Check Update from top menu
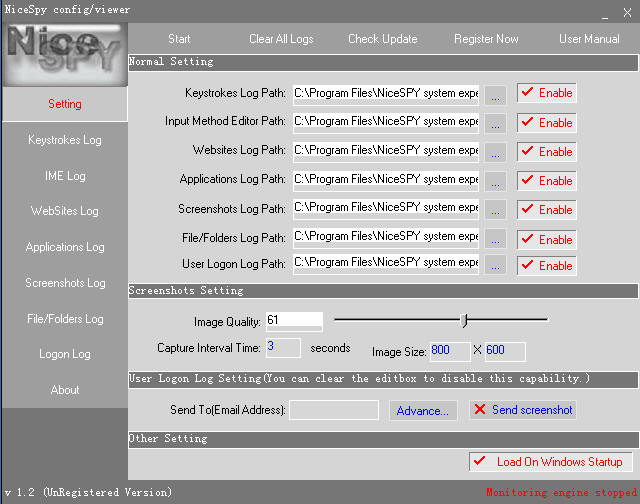Viewport: 640px width, 504px height. point(382,39)
